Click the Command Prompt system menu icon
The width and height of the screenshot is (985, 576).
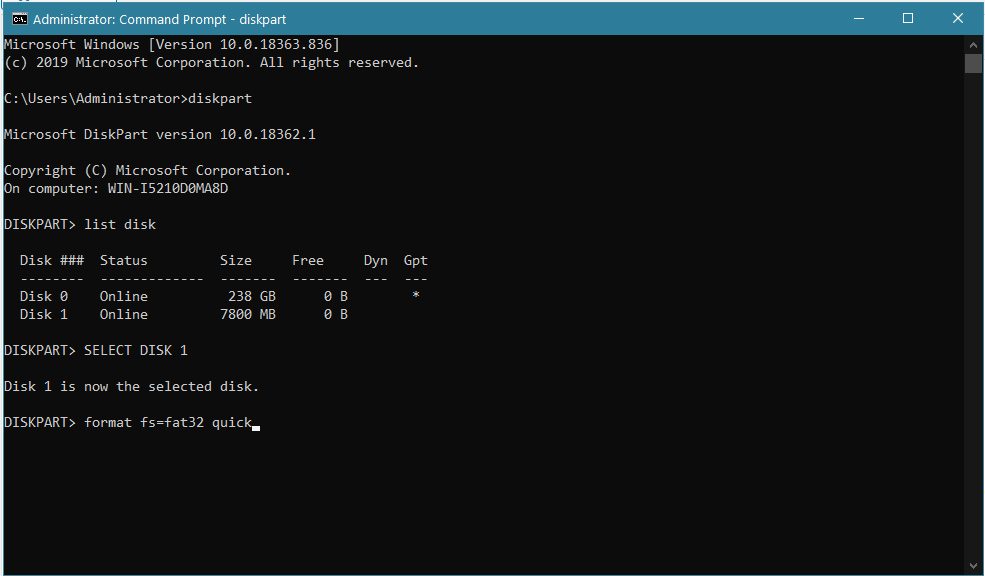19,19
